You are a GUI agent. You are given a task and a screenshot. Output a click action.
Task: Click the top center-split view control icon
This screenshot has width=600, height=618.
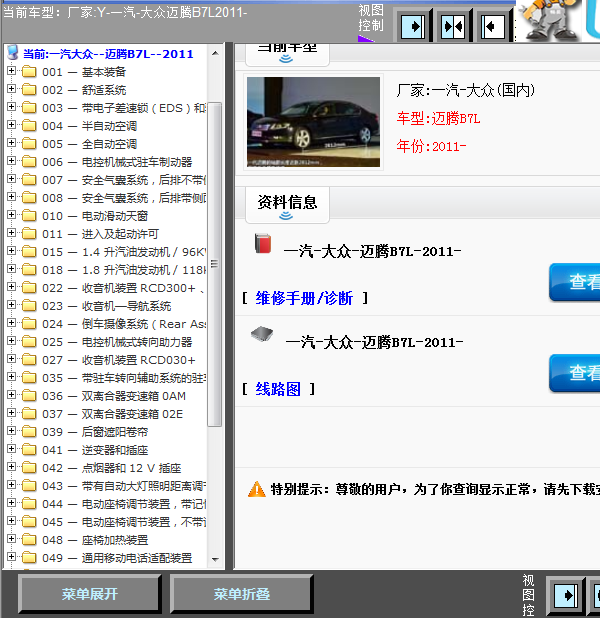pos(453,26)
